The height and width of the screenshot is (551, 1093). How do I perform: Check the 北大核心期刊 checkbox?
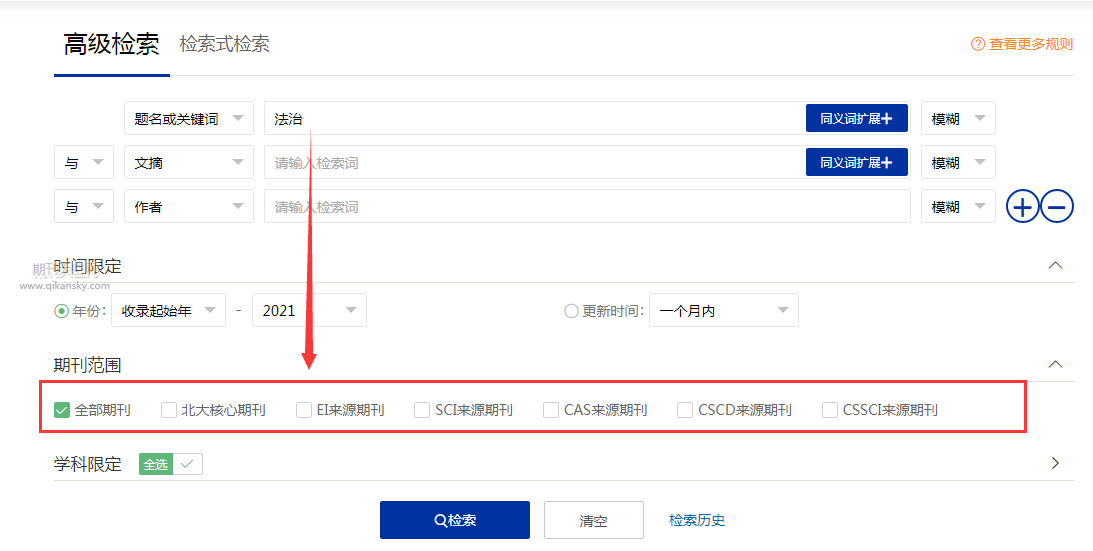169,410
